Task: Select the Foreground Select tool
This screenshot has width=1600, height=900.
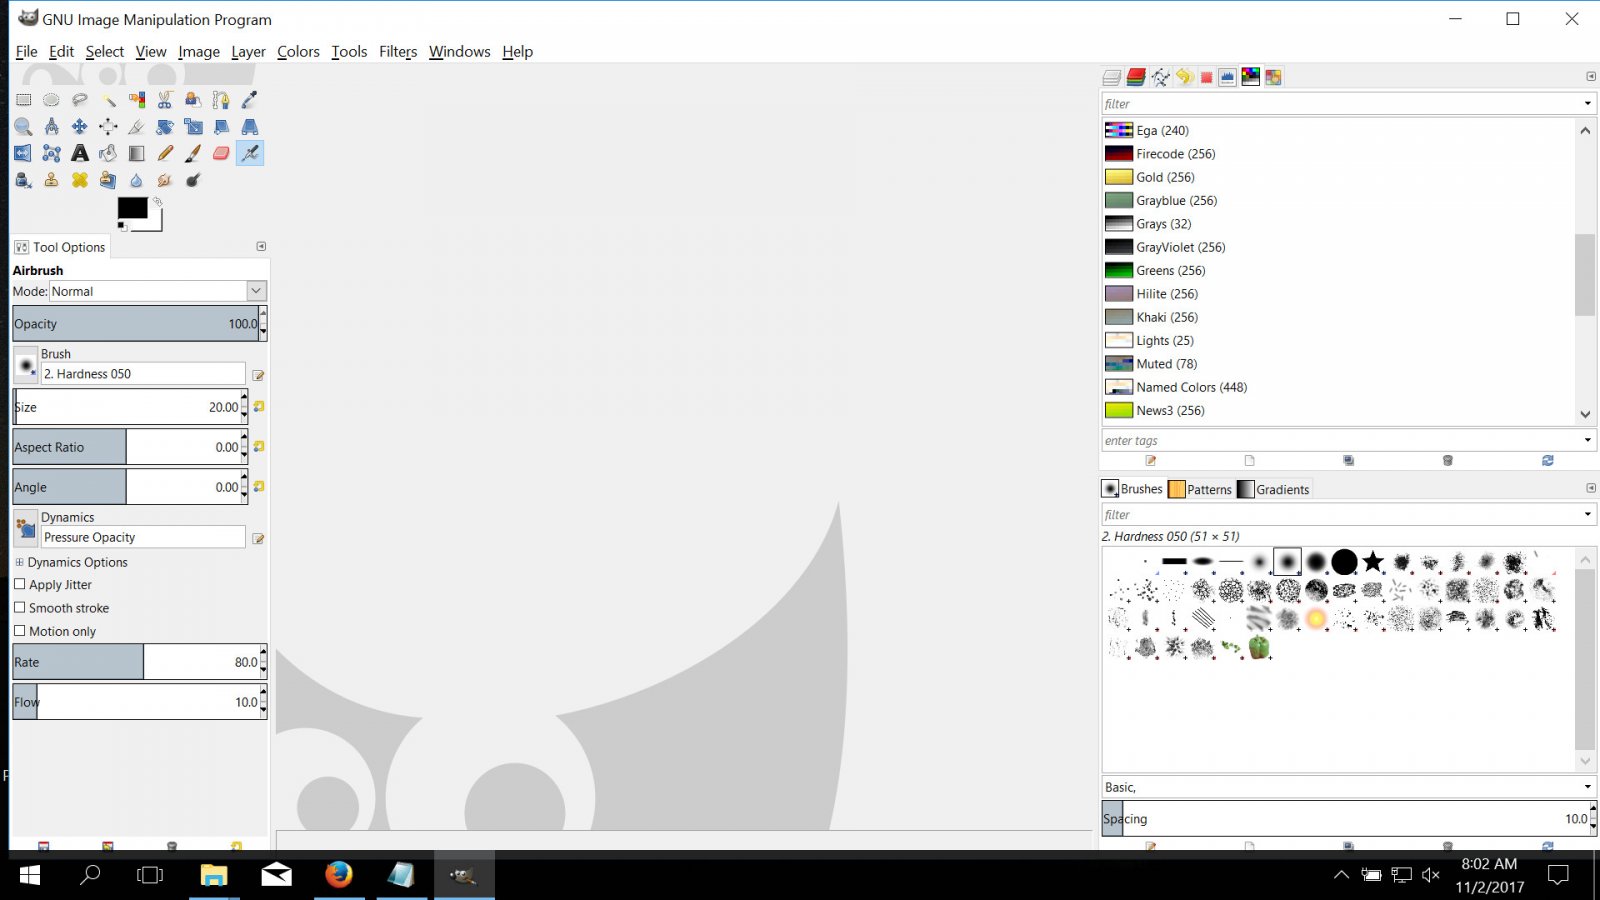Action: (193, 100)
